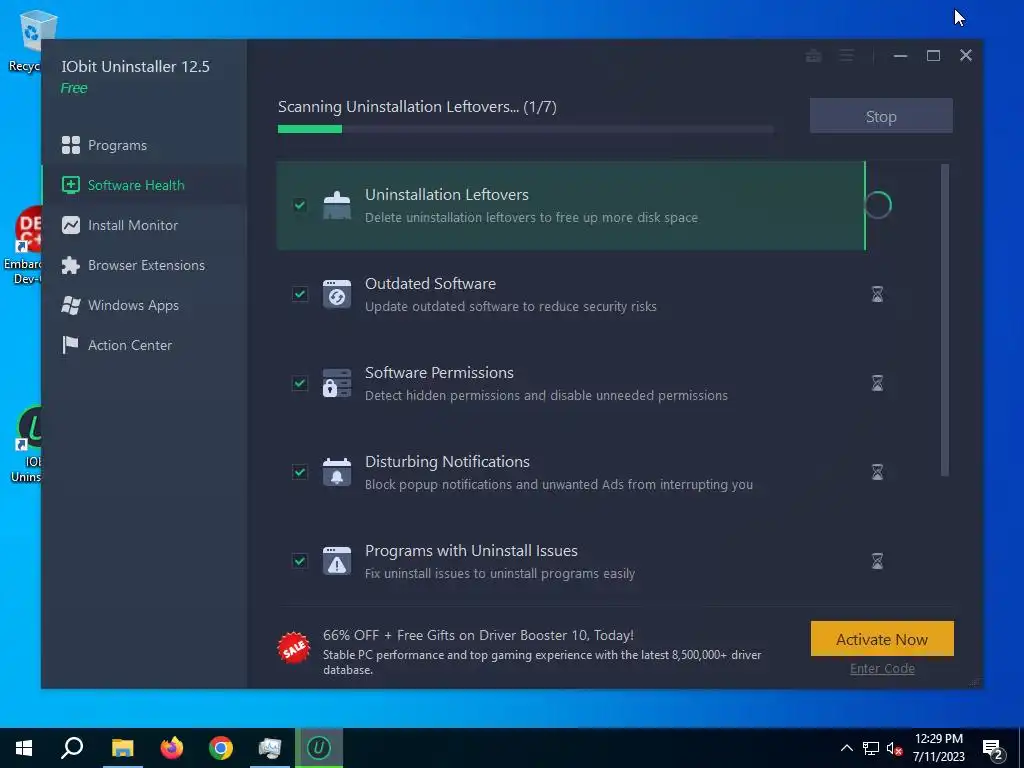
Task: Click the Browser Extensions puzzle icon
Action: pyautogui.click(x=71, y=265)
